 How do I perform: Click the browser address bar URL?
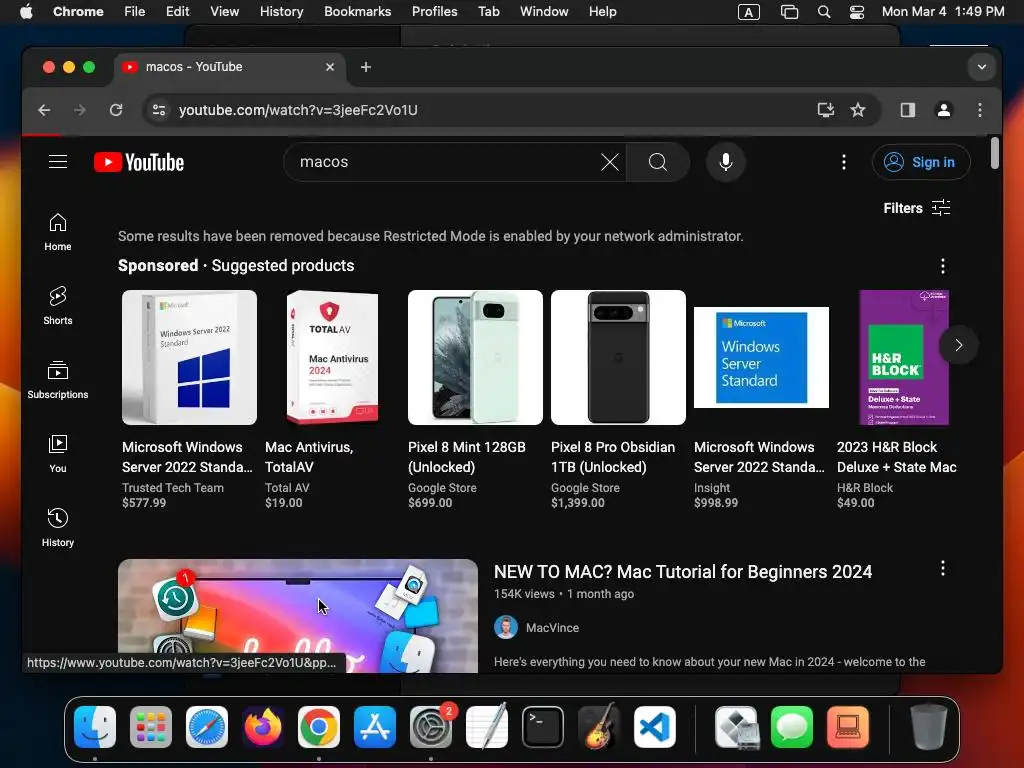298,110
